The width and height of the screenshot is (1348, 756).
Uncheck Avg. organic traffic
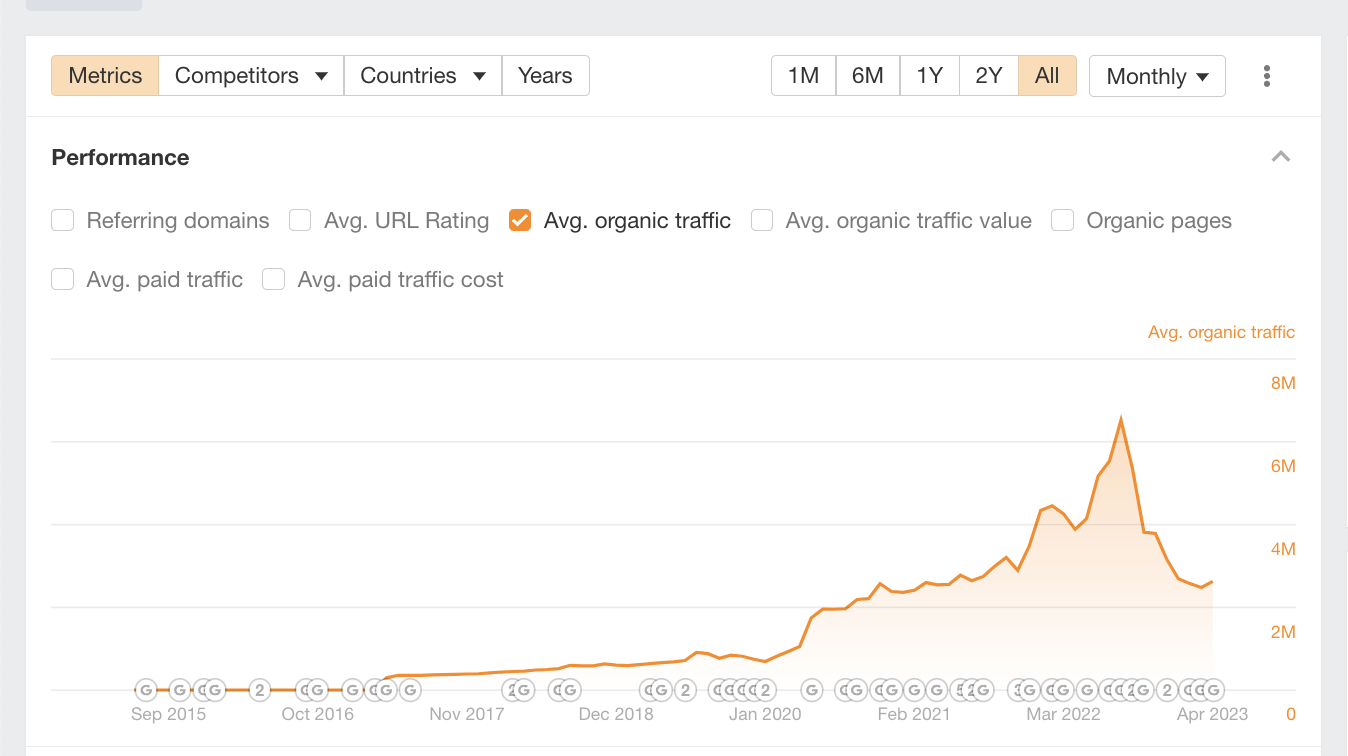point(519,220)
